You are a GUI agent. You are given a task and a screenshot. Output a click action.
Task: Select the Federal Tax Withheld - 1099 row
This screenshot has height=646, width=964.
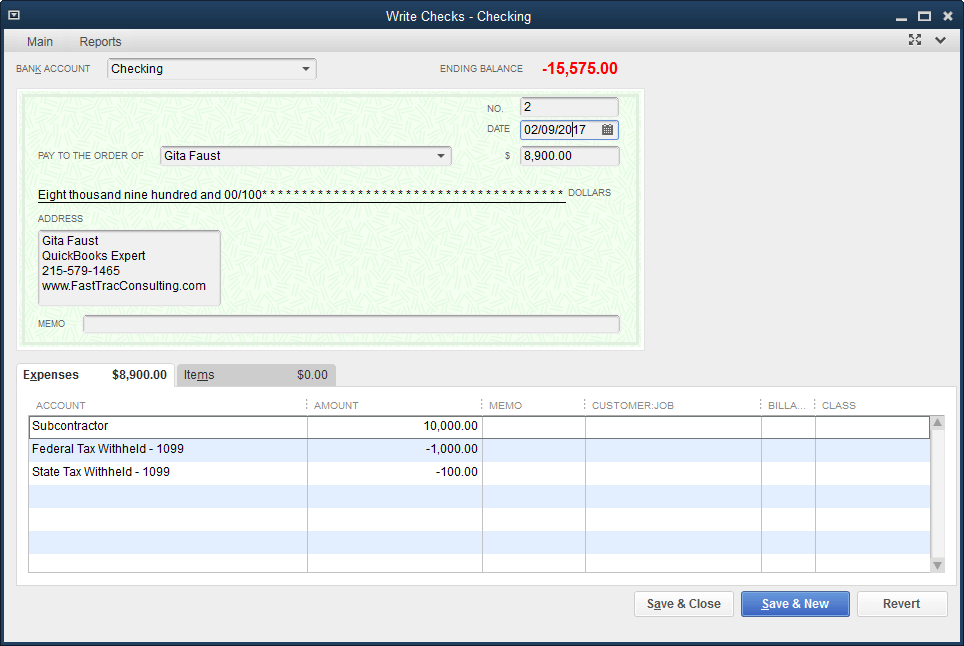tap(108, 449)
